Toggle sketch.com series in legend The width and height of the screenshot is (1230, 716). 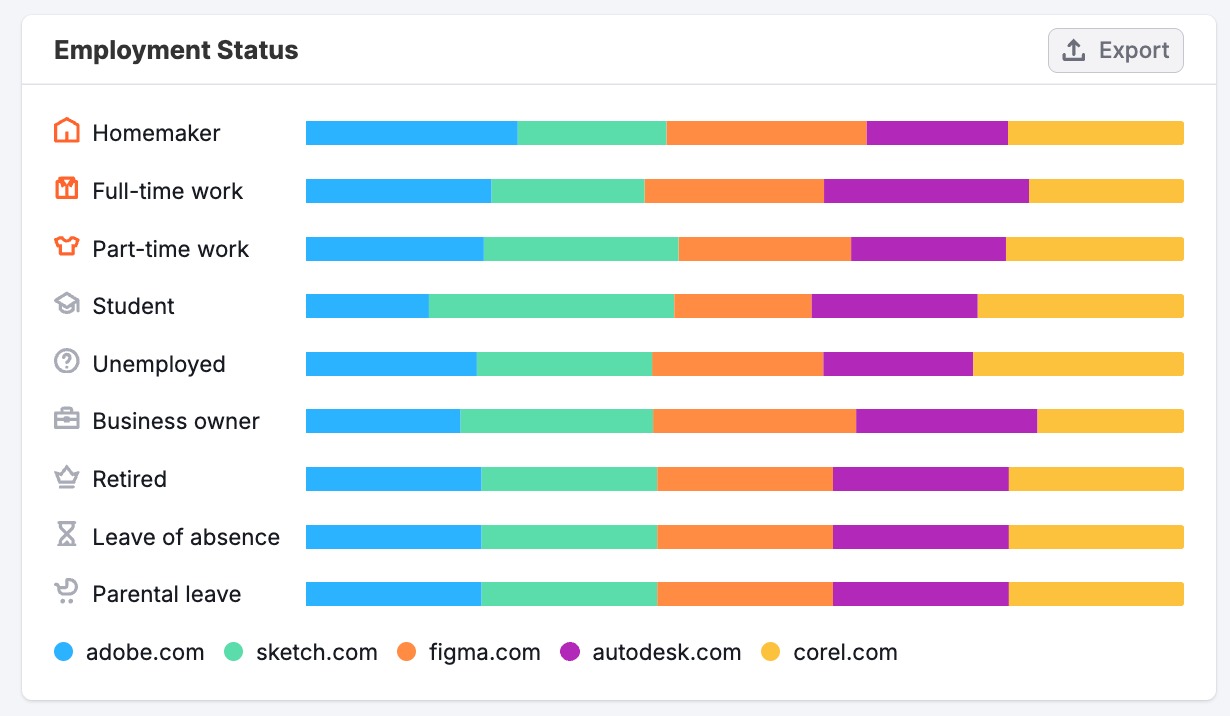pos(301,653)
